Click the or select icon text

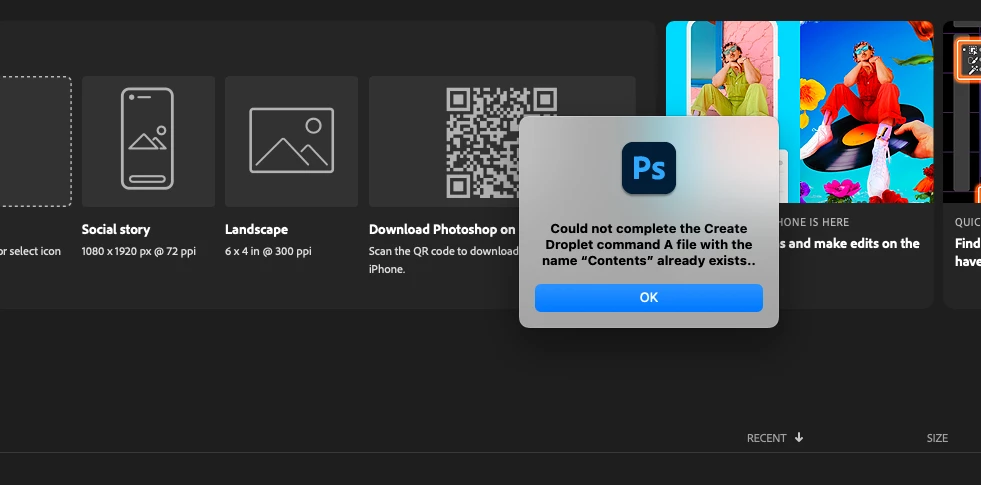click(x=31, y=252)
